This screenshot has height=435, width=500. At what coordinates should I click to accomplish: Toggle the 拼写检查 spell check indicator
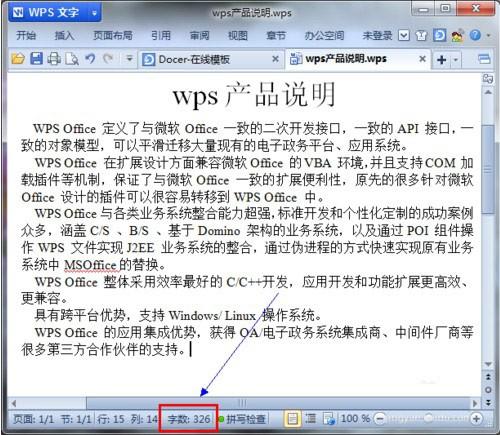pos(242,419)
